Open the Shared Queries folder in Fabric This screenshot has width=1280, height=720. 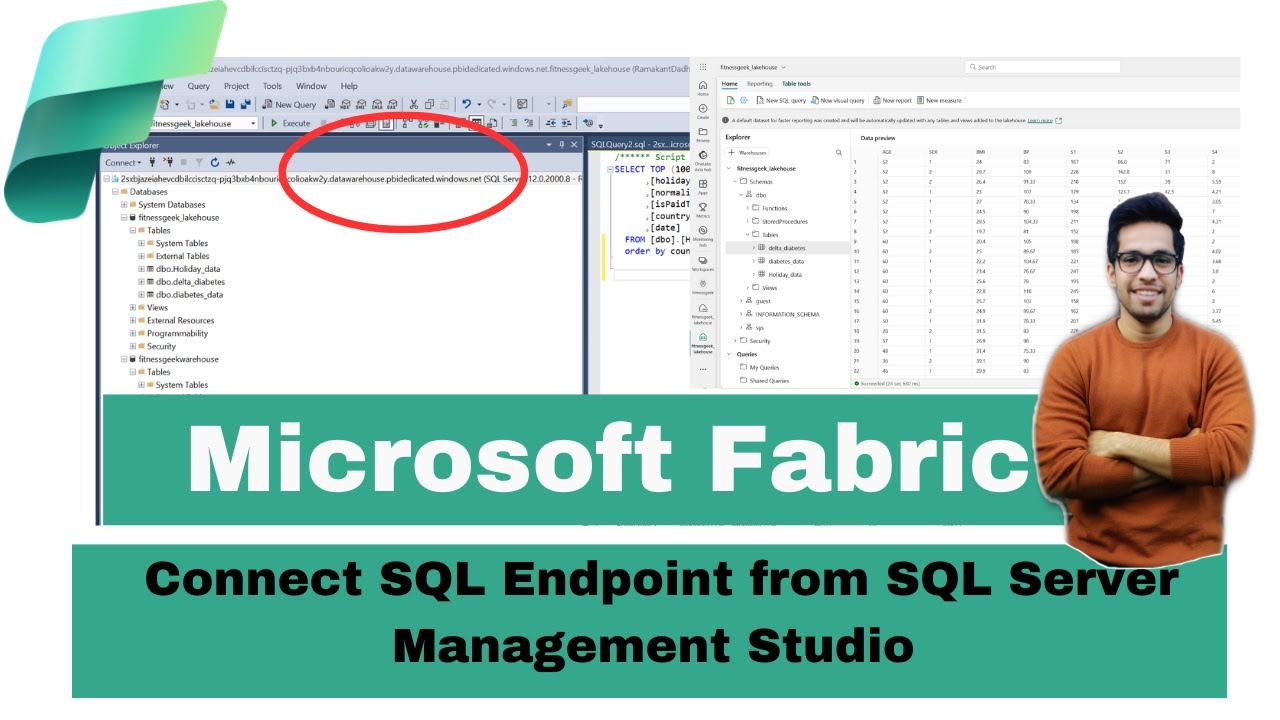click(x=764, y=380)
